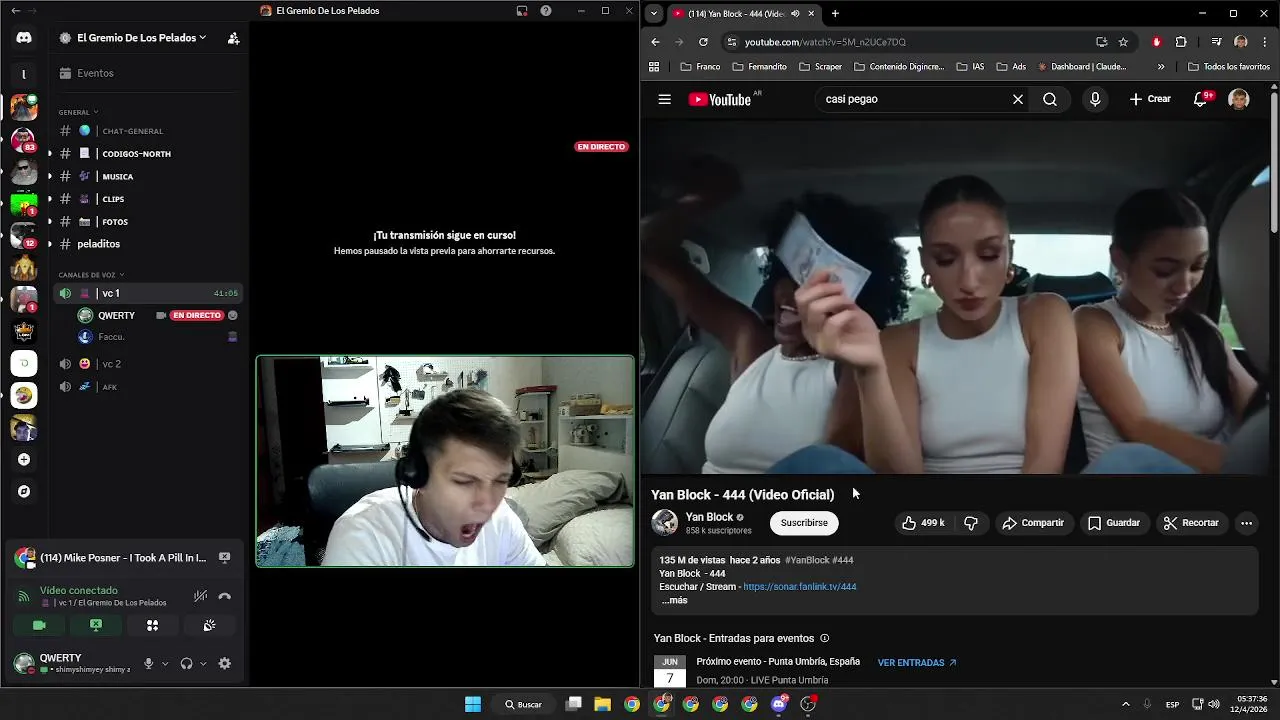Image resolution: width=1280 pixels, height=720 pixels.
Task: Toggle the Discord camera button
Action: coord(39,625)
